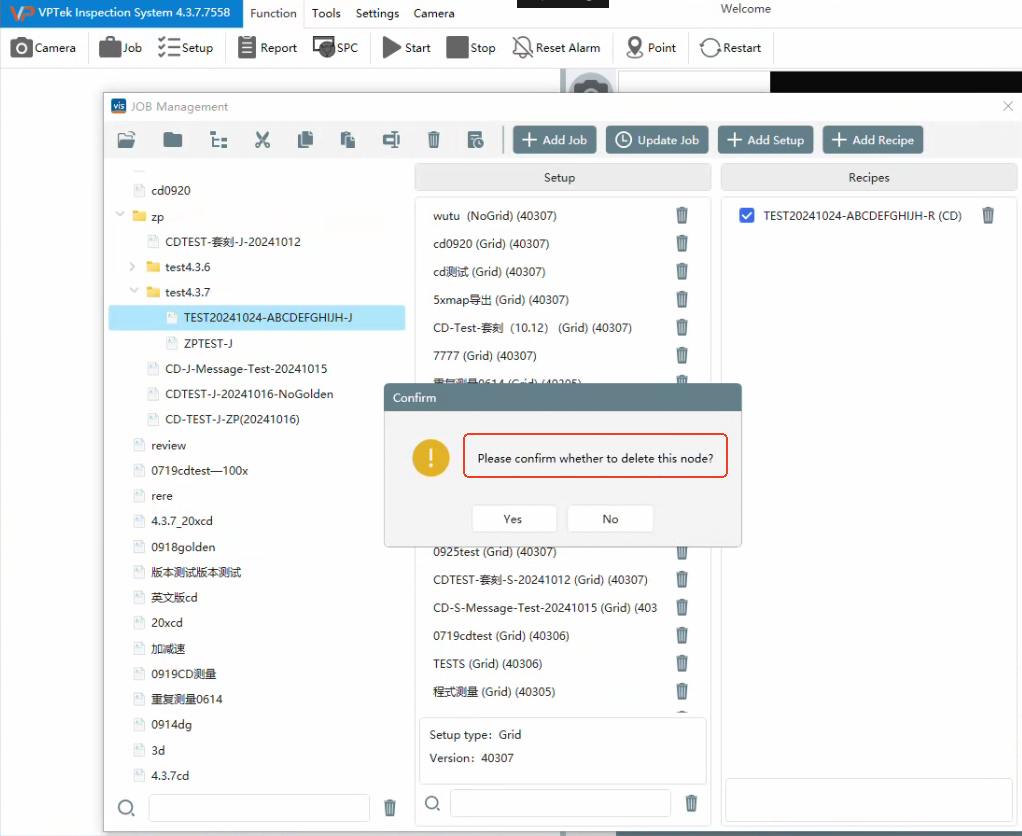Select the CD-J-Message-Test-20241015 job
The height and width of the screenshot is (836, 1022).
(x=246, y=369)
